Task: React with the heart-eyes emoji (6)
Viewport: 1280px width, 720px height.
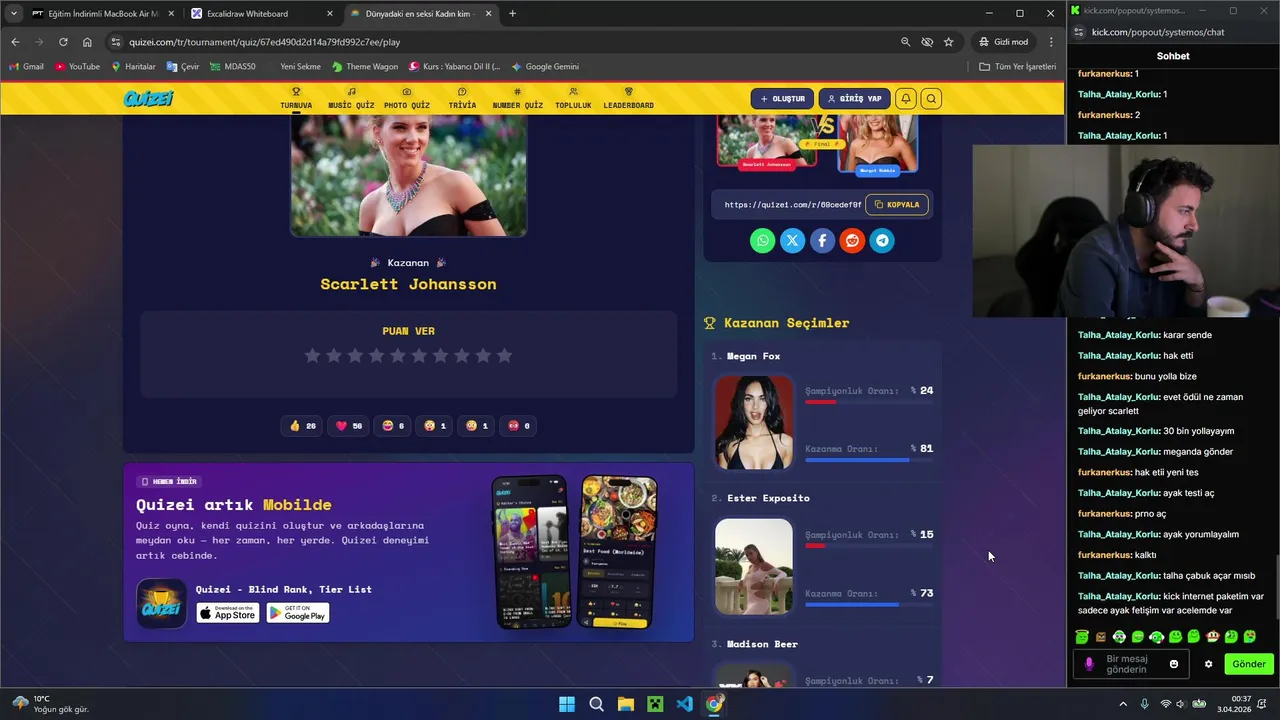Action: (x=394, y=426)
